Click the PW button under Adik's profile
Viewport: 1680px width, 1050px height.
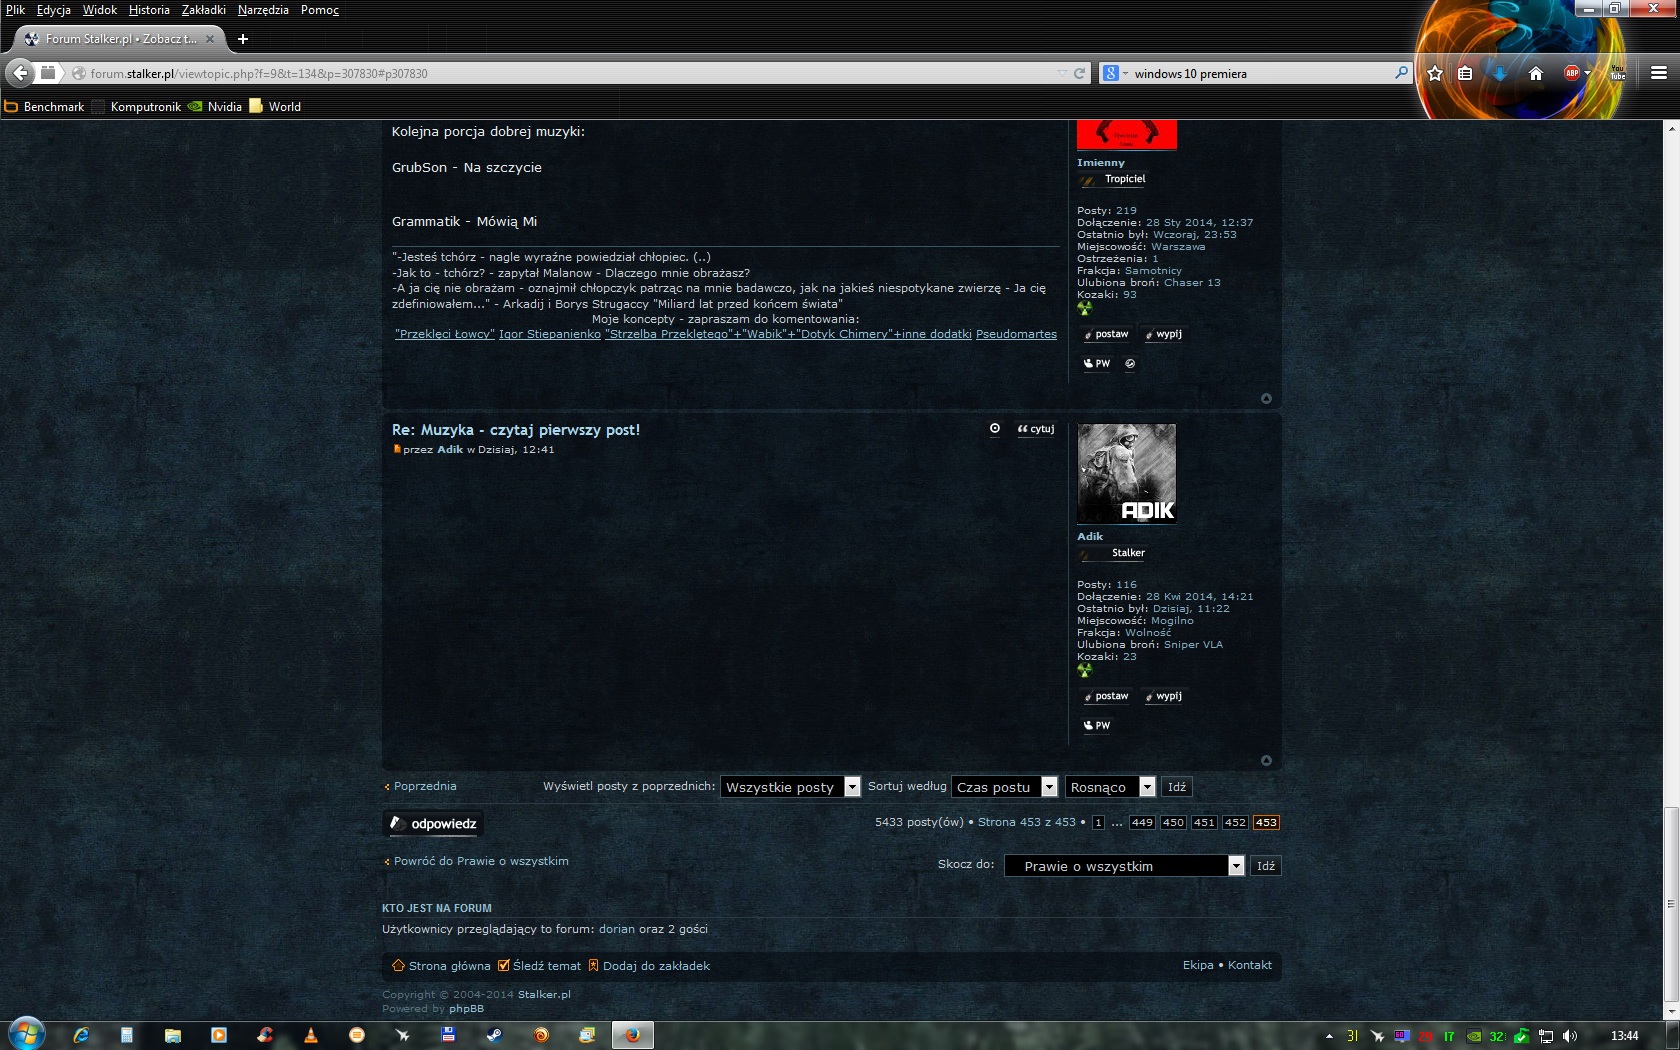[1097, 726]
